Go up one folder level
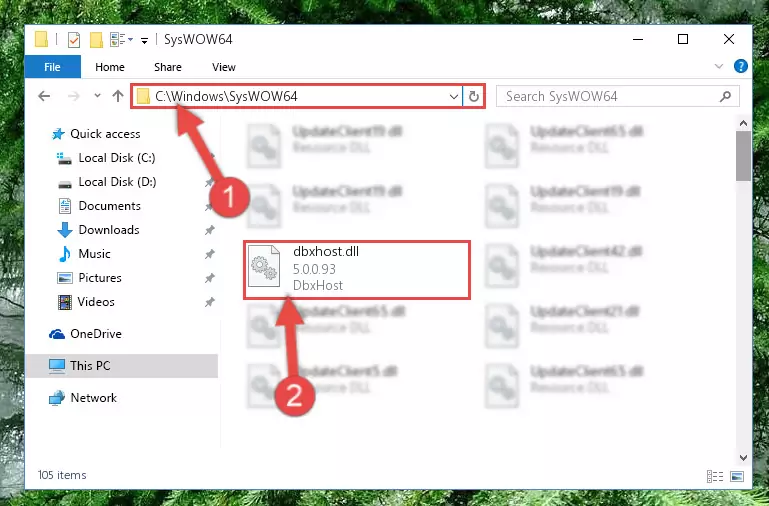Viewport: 769px width, 506px height. pyautogui.click(x=118, y=96)
